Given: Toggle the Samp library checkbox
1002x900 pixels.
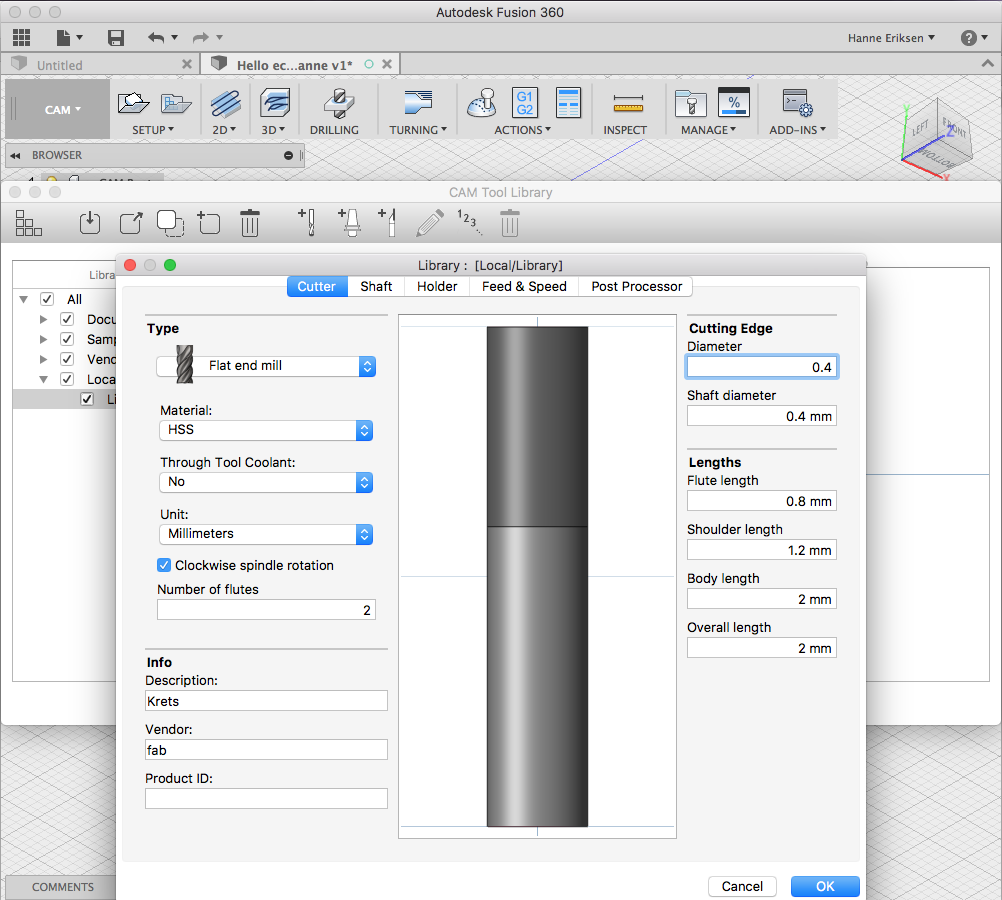Looking at the screenshot, I should tap(67, 339).
